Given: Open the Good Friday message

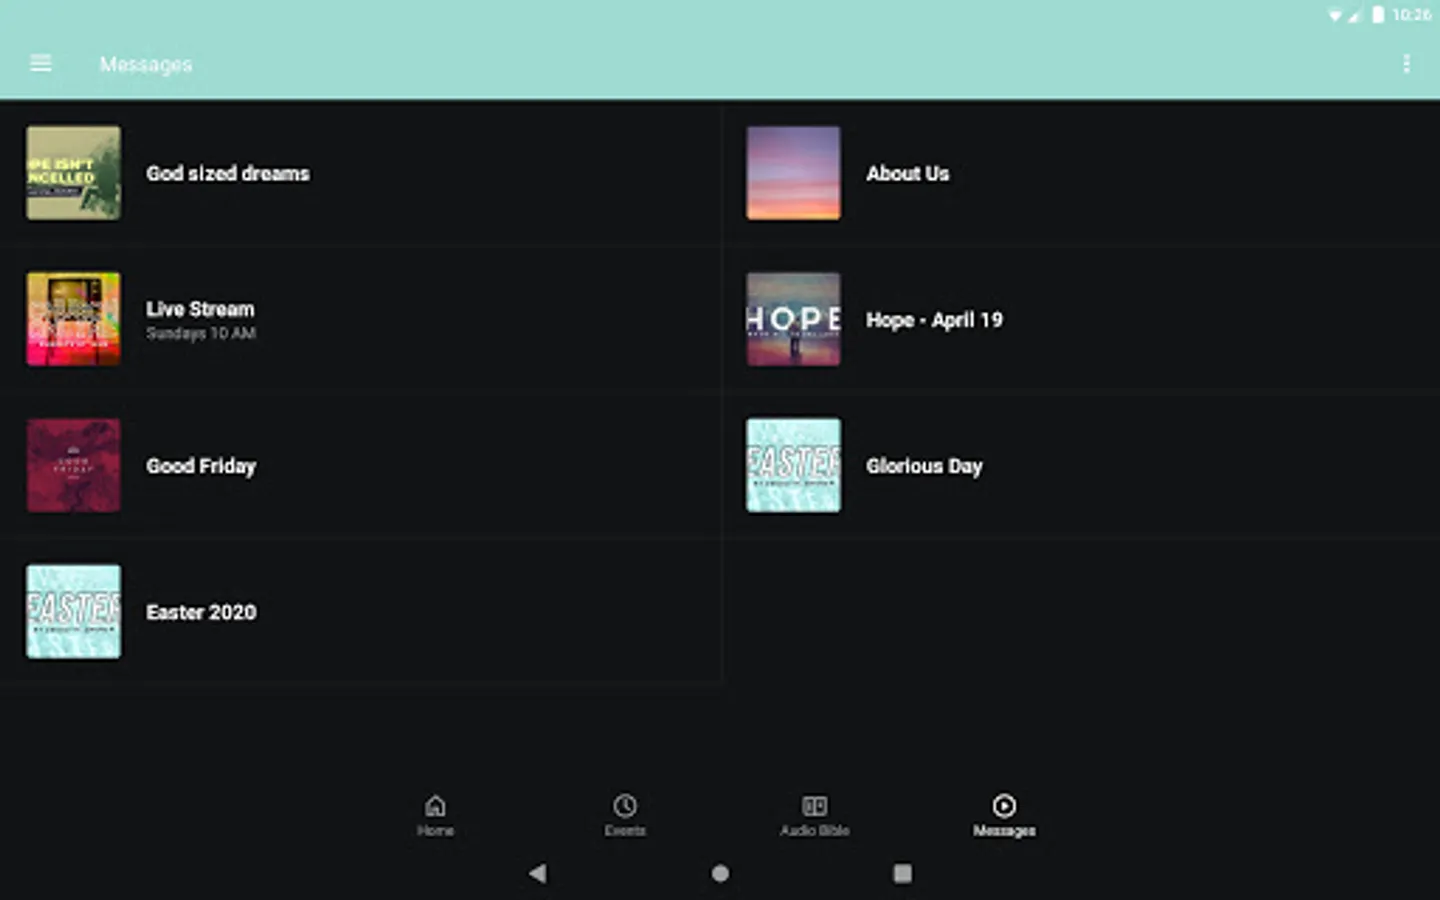Looking at the screenshot, I should click(x=201, y=465).
